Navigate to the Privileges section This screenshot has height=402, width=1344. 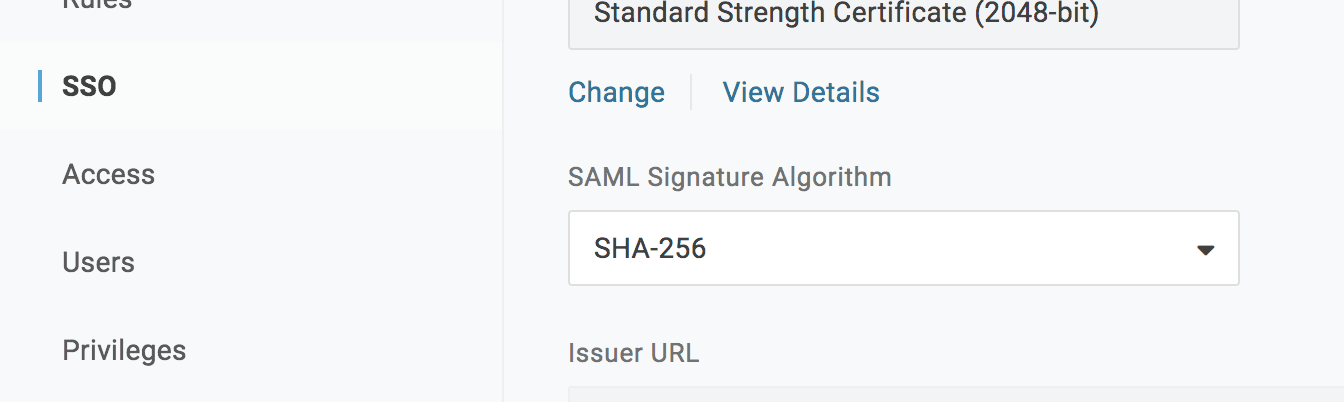point(124,350)
